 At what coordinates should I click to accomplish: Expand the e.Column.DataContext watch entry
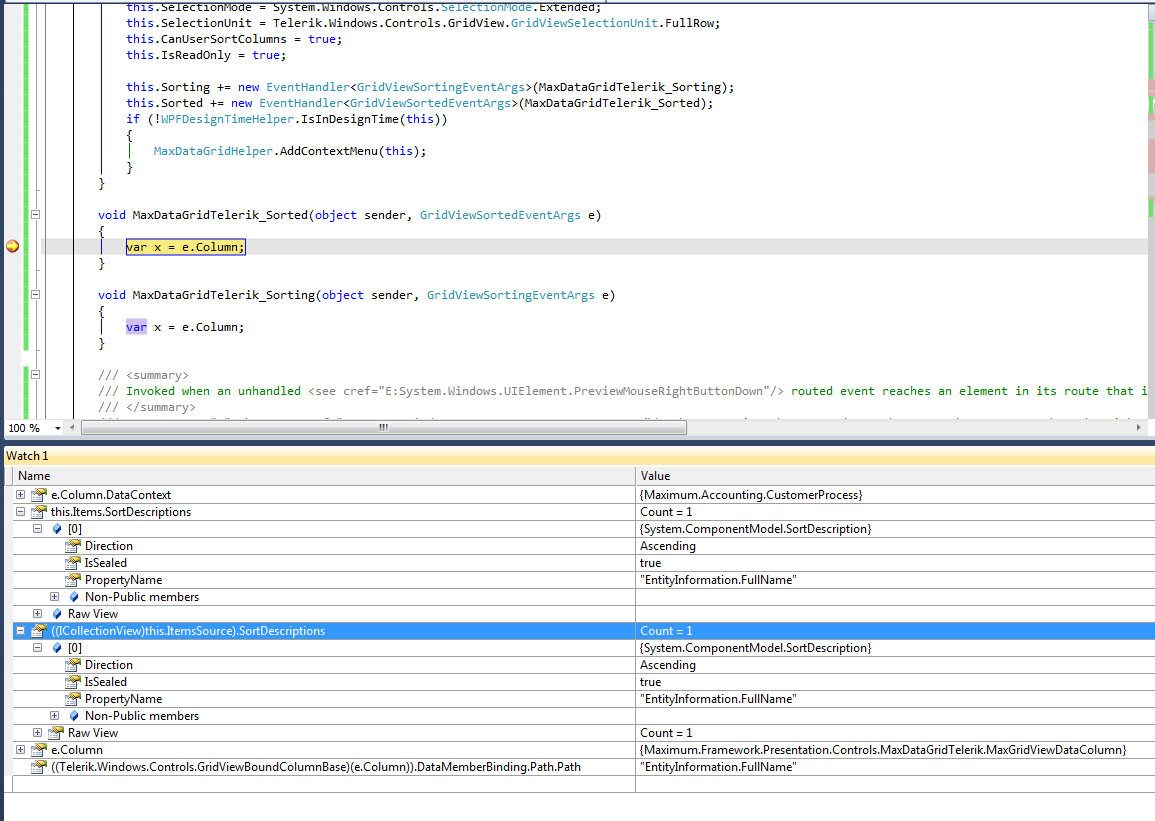point(21,495)
